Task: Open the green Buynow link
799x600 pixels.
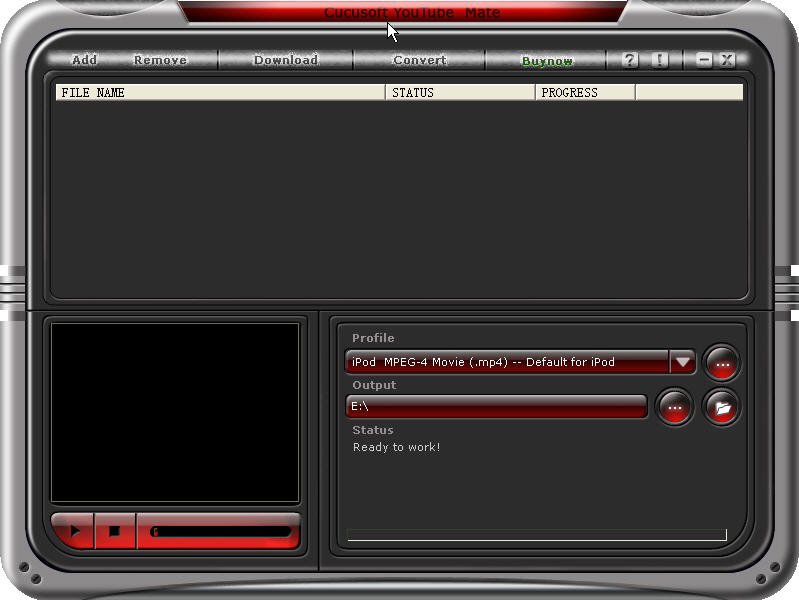Action: point(547,61)
